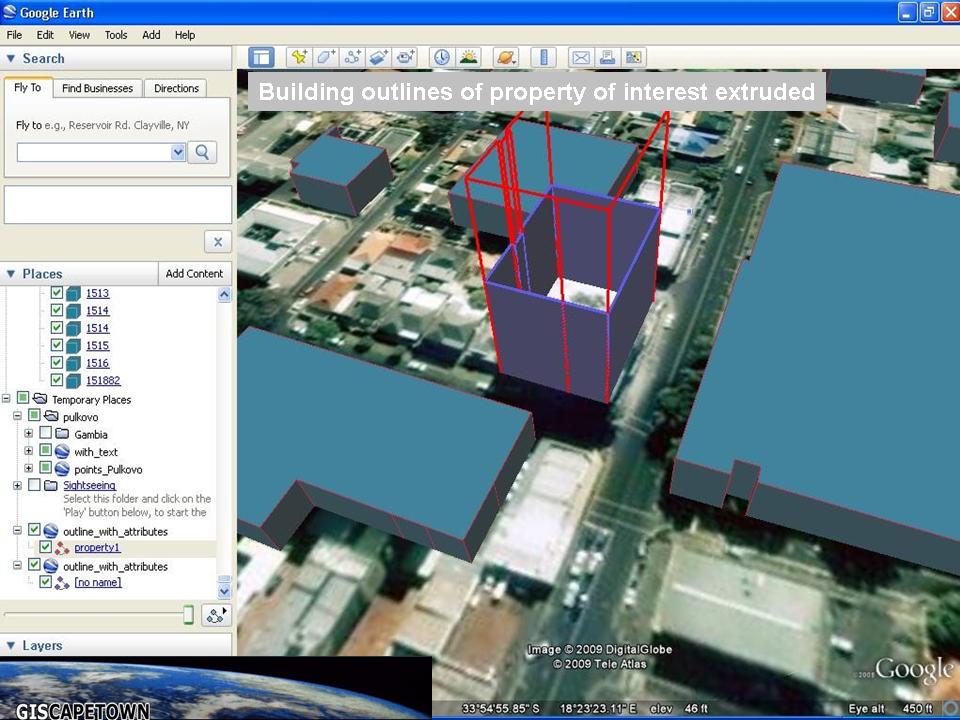Screen dimensions: 960x720
Task: Click the Sightseeing folder icon
Action: click(x=51, y=485)
